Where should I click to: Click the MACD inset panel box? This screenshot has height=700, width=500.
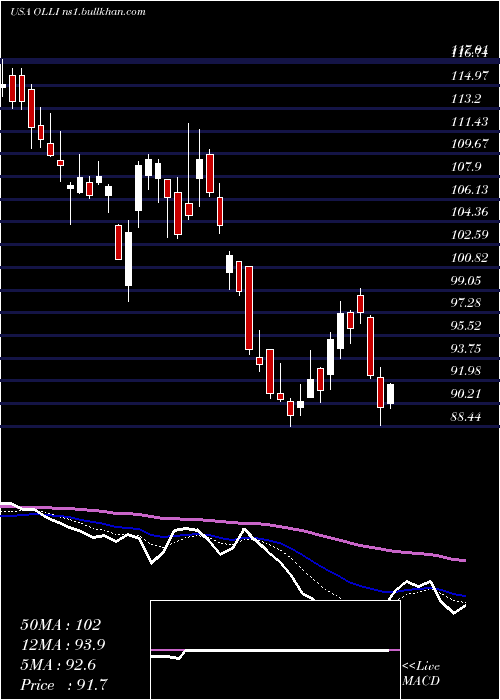click(x=275, y=650)
